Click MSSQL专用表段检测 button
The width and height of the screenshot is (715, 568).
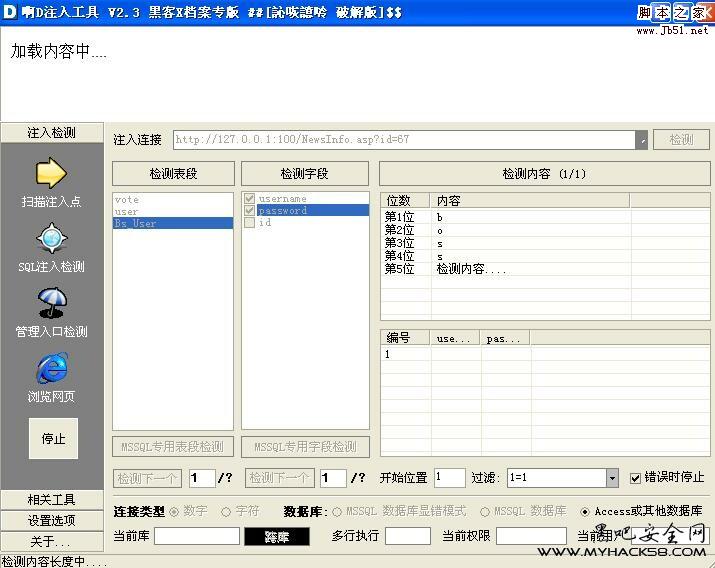pyautogui.click(x=173, y=447)
